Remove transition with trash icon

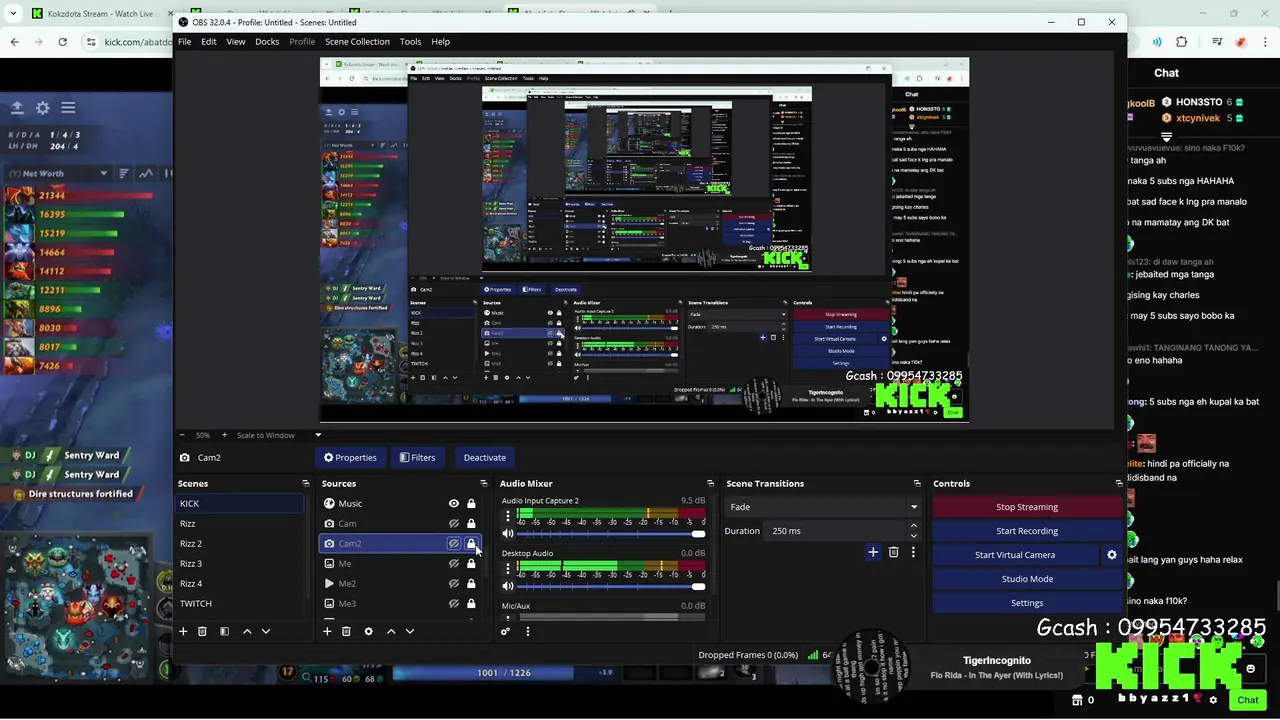point(894,552)
